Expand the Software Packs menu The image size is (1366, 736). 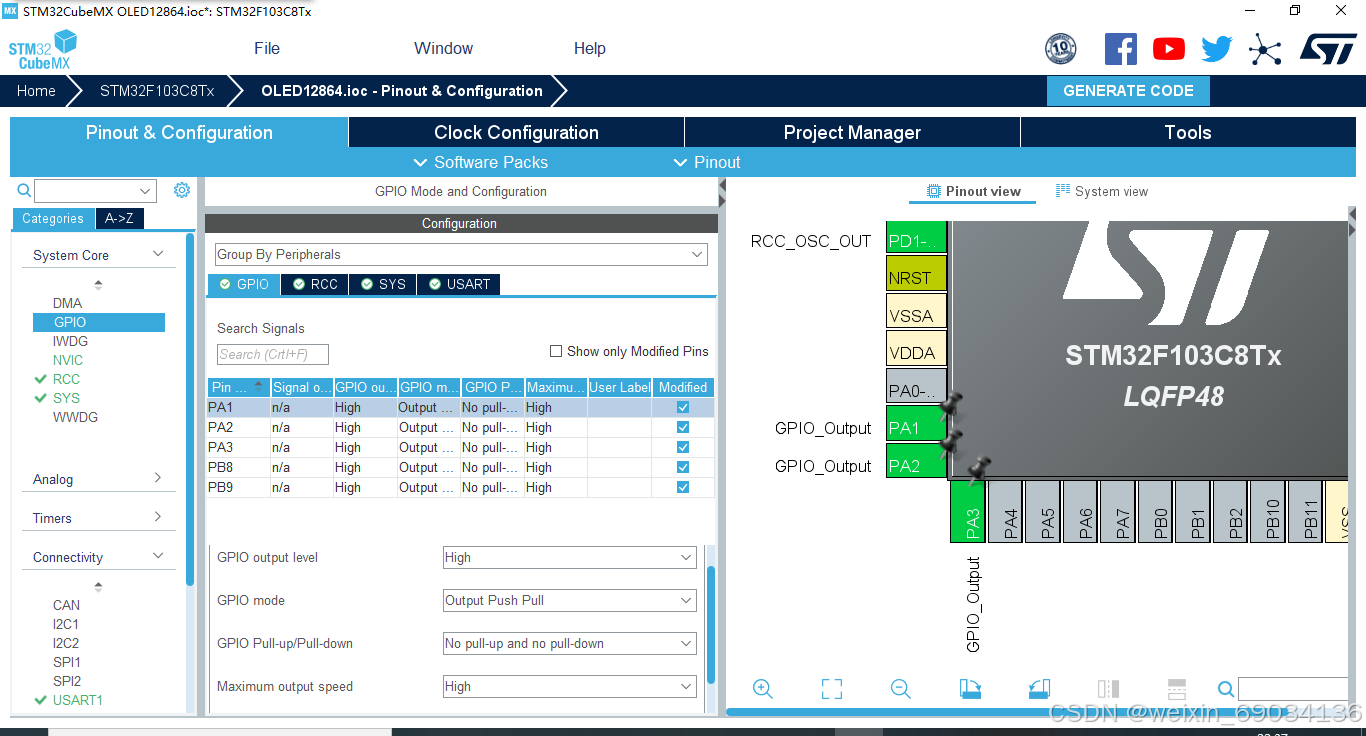[480, 162]
